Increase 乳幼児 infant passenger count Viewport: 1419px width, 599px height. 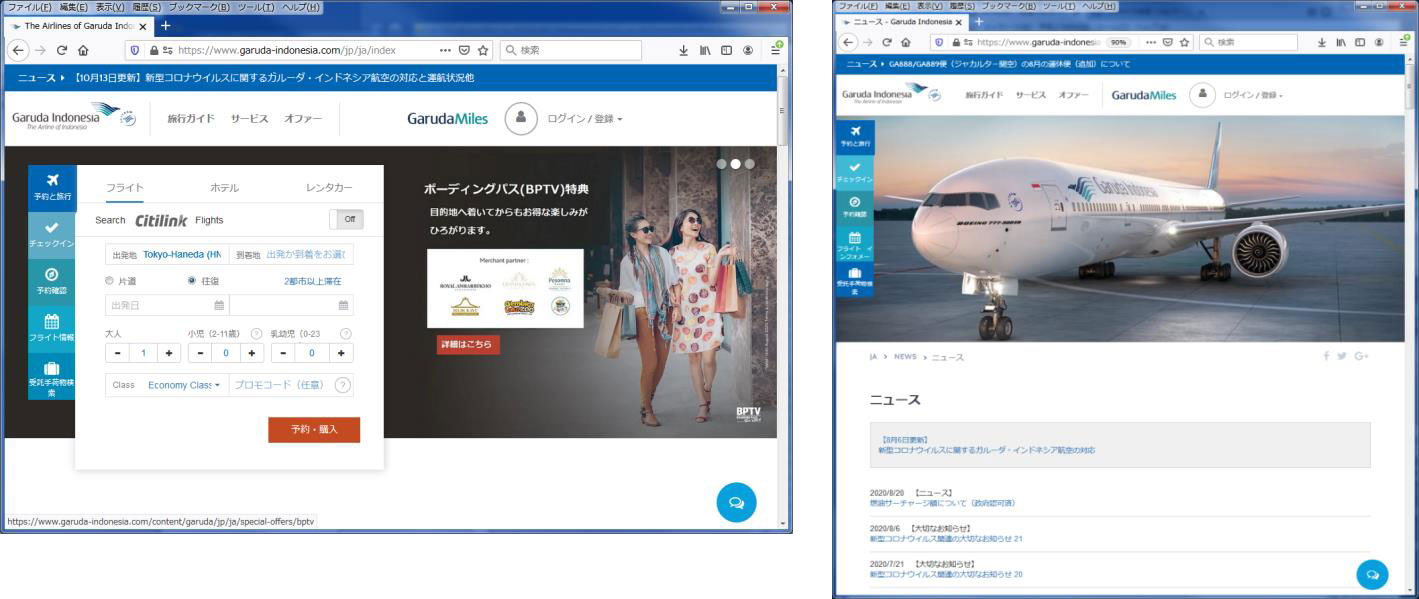point(341,353)
